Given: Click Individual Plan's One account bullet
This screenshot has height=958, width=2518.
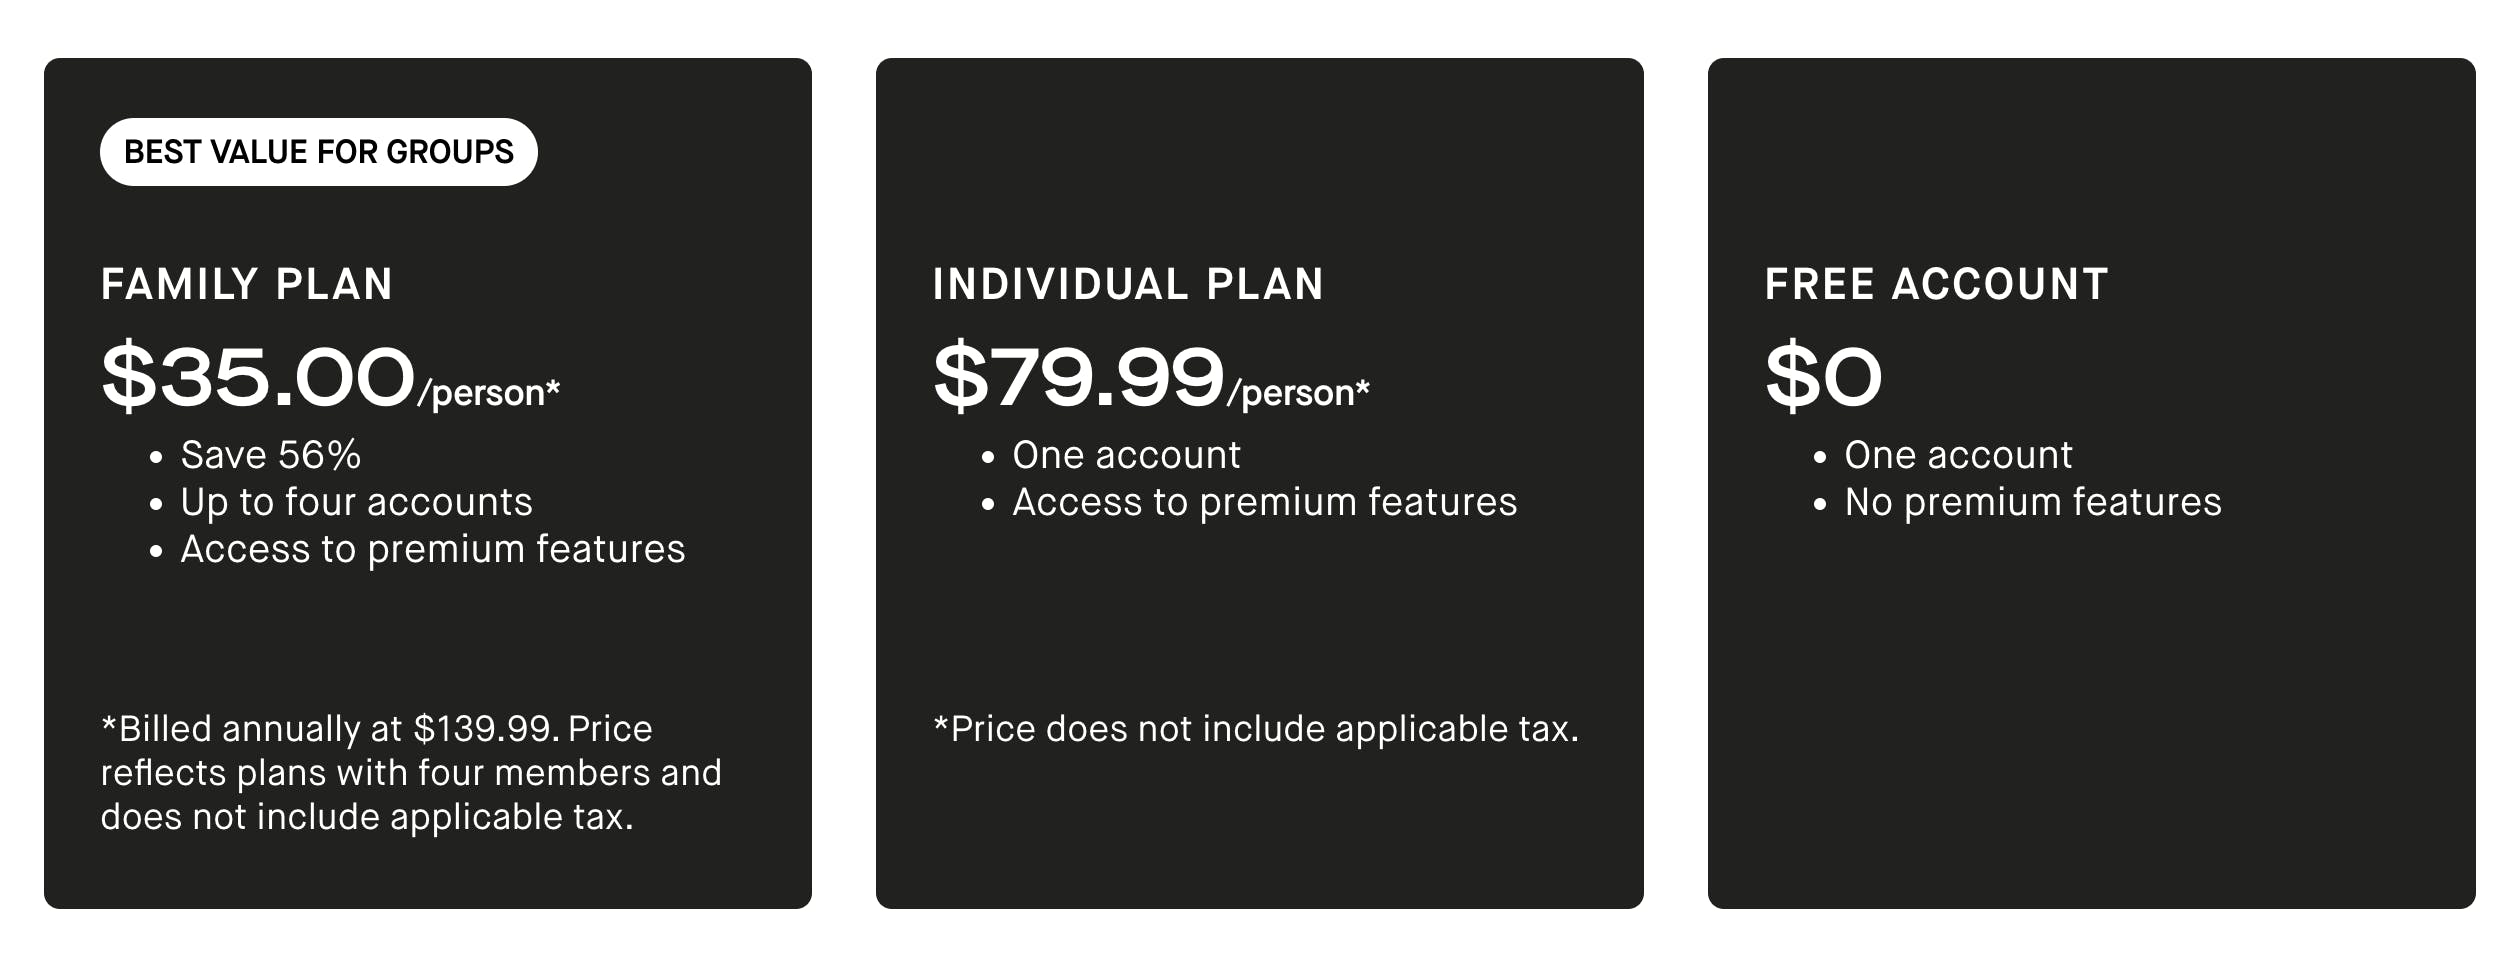Looking at the screenshot, I should (1126, 456).
